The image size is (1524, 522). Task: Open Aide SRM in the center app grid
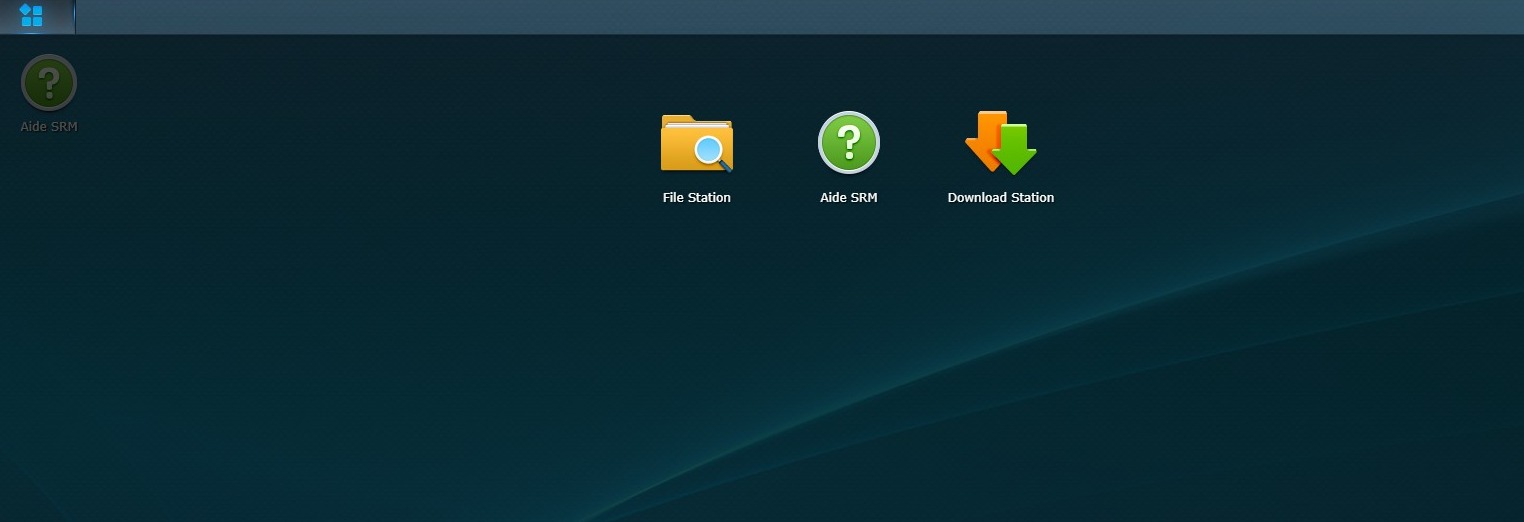pyautogui.click(x=849, y=142)
